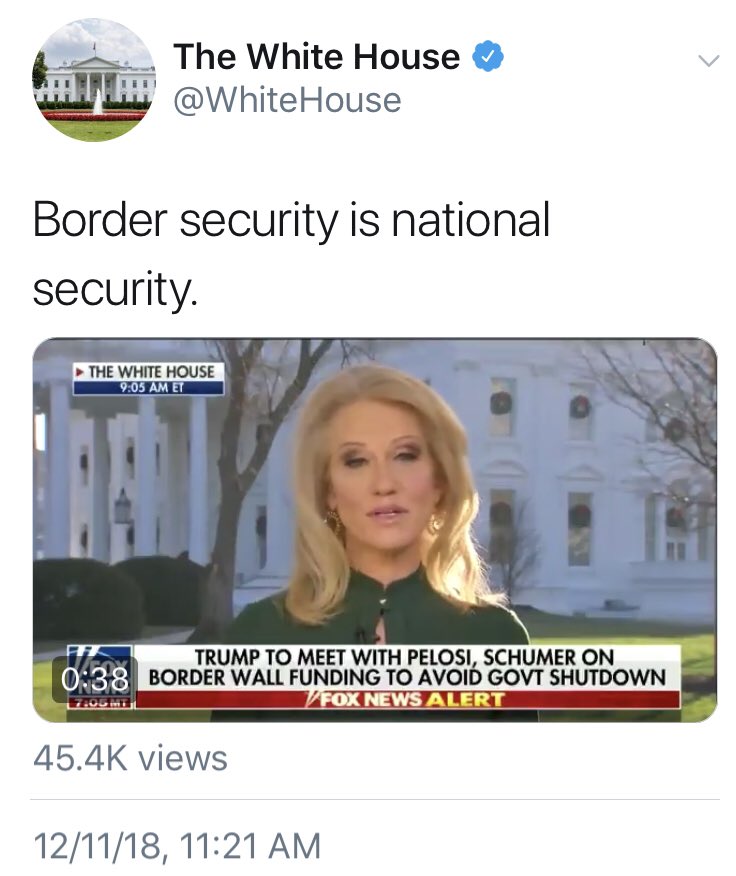Image resolution: width=736 pixels, height=876 pixels.
Task: Open the 45.4K views count
Action: click(x=130, y=759)
